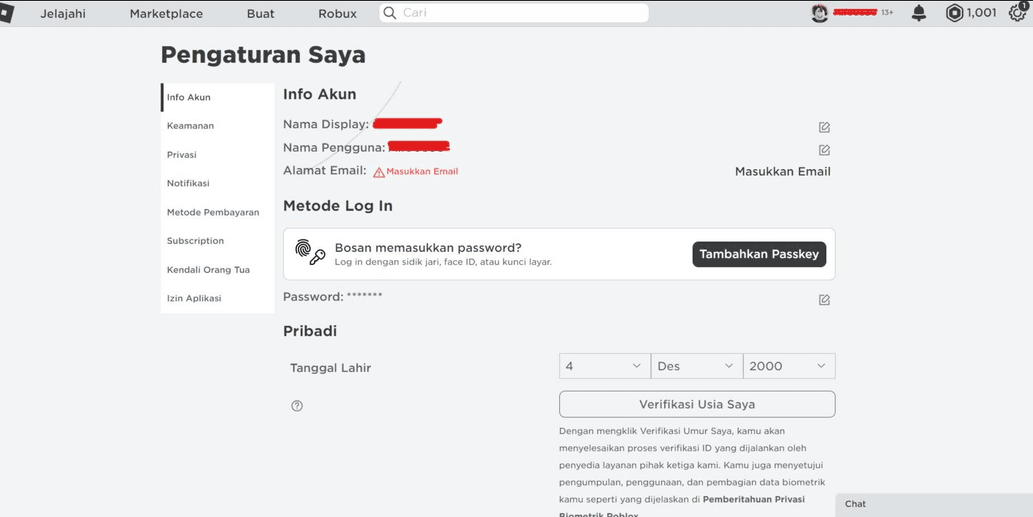Open the birth day dropdown showing 4
The width and height of the screenshot is (1033, 517).
click(x=605, y=366)
